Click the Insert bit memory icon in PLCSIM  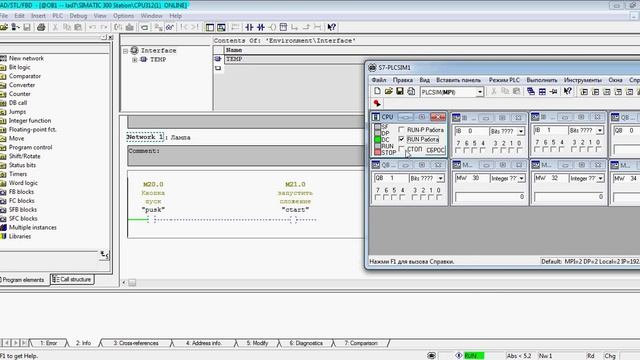pos(607,92)
